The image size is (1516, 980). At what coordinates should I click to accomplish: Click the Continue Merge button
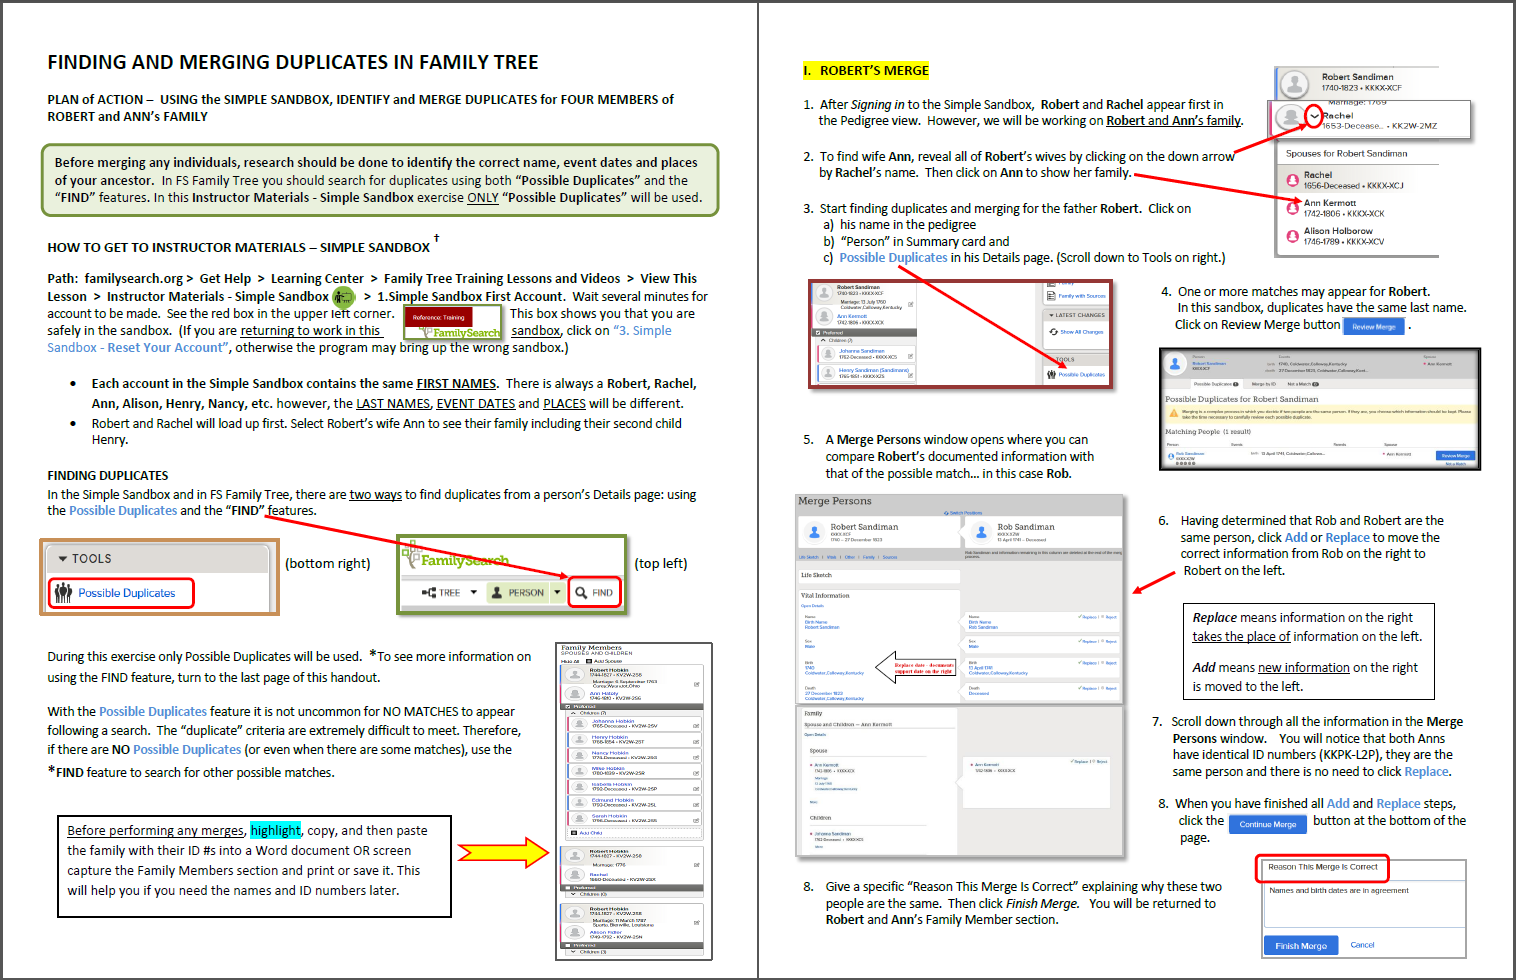1267,824
